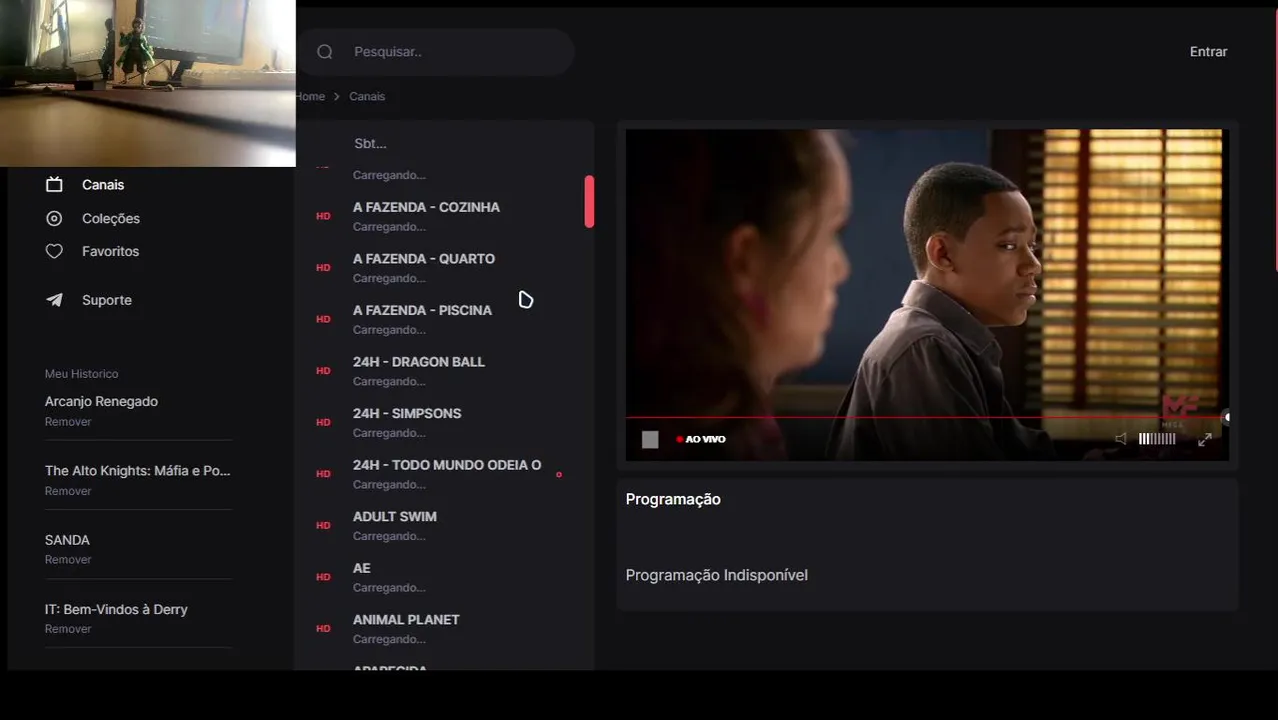Select the 24H - DRAGON BALL channel
The image size is (1278, 720).
click(x=419, y=362)
